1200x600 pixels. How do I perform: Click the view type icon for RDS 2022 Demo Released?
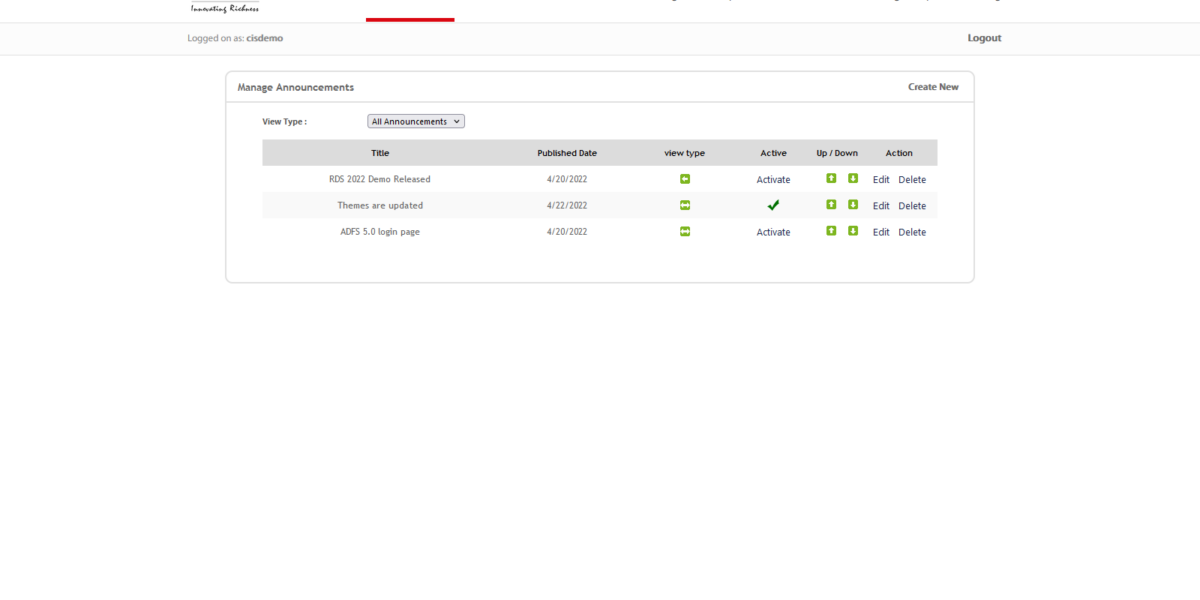point(684,179)
